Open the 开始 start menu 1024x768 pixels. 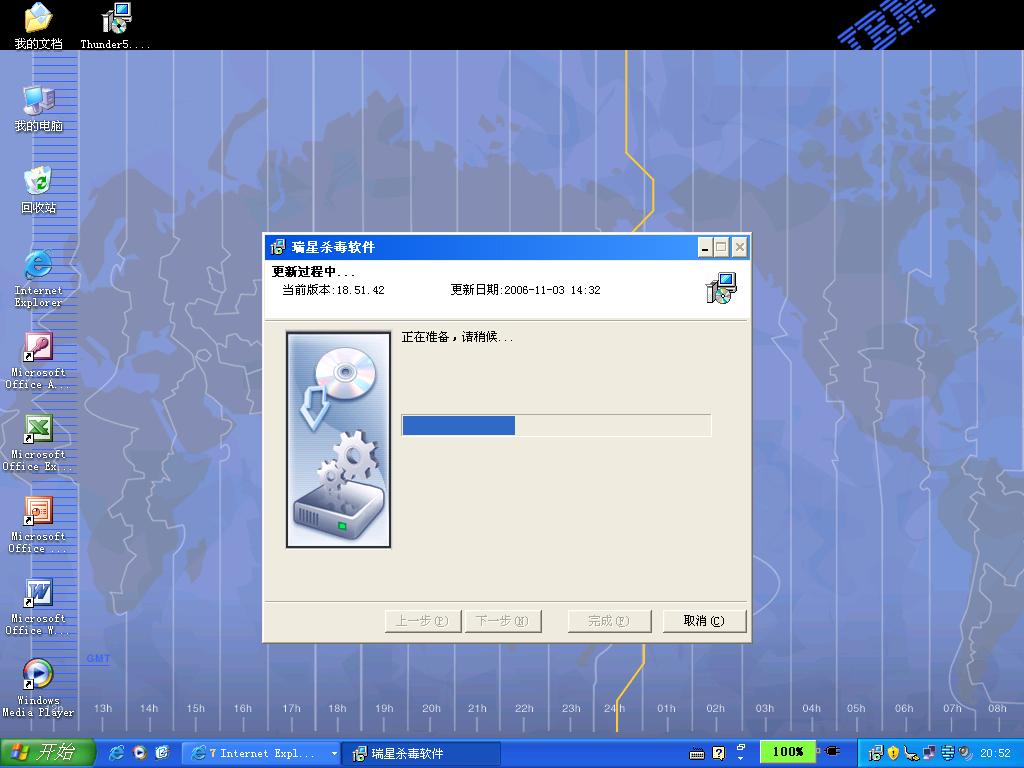point(48,752)
